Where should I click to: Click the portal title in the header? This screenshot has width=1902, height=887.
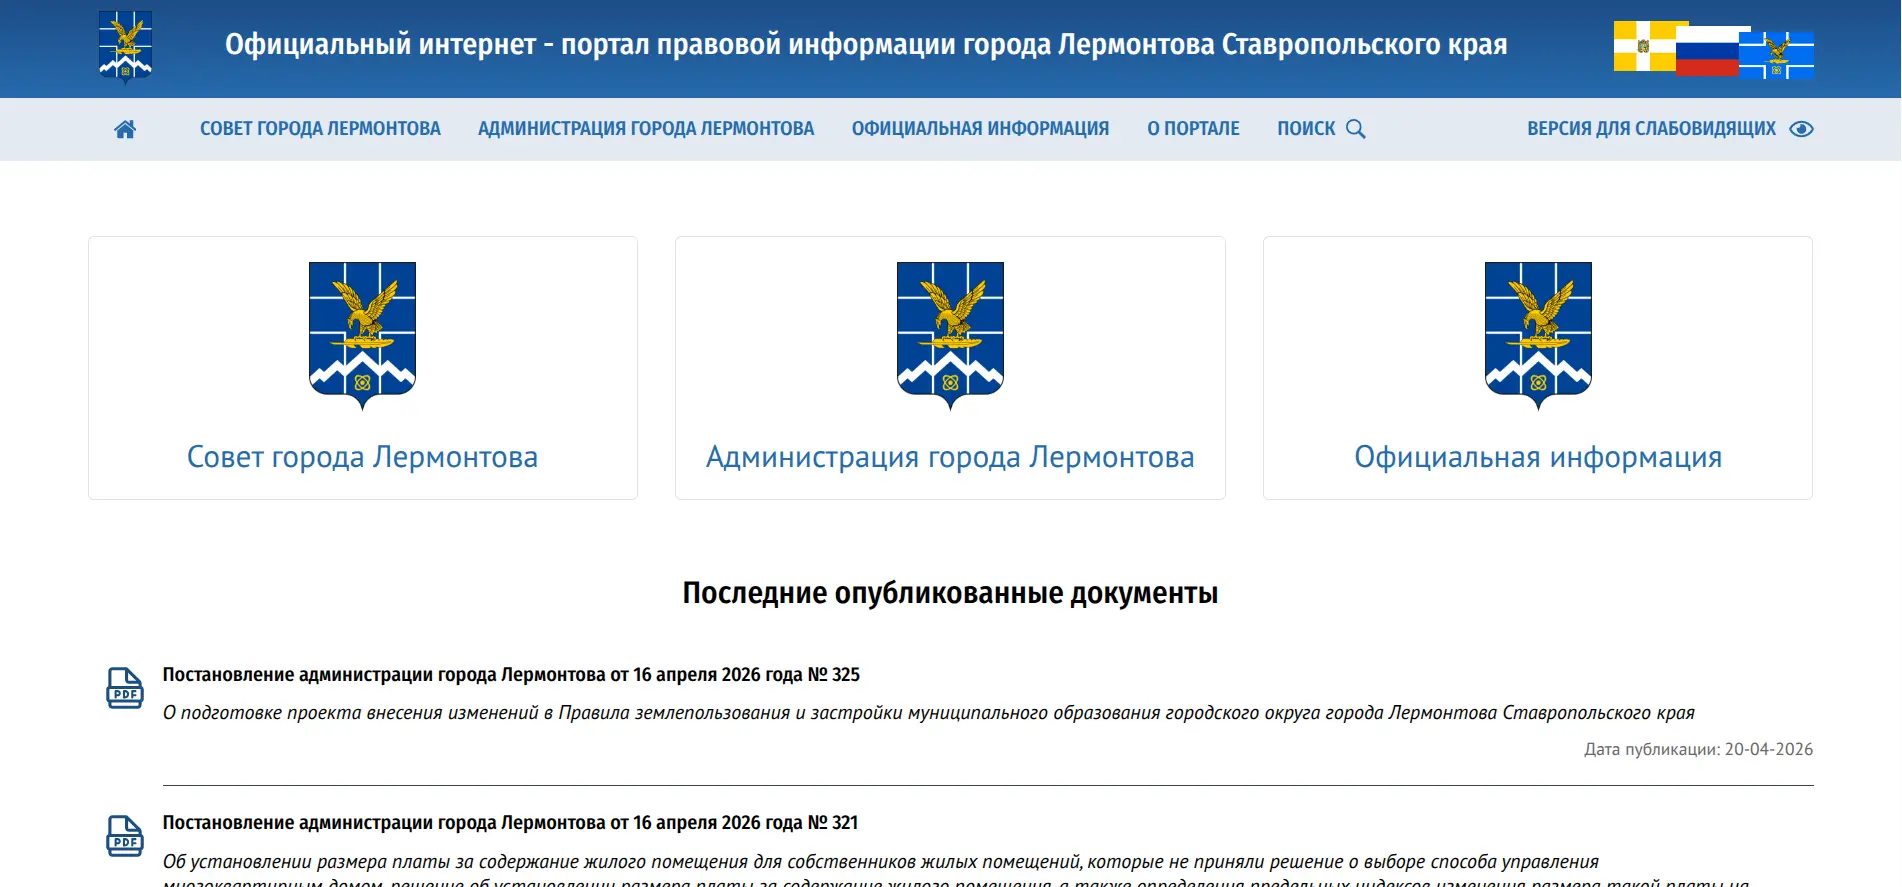tap(866, 45)
